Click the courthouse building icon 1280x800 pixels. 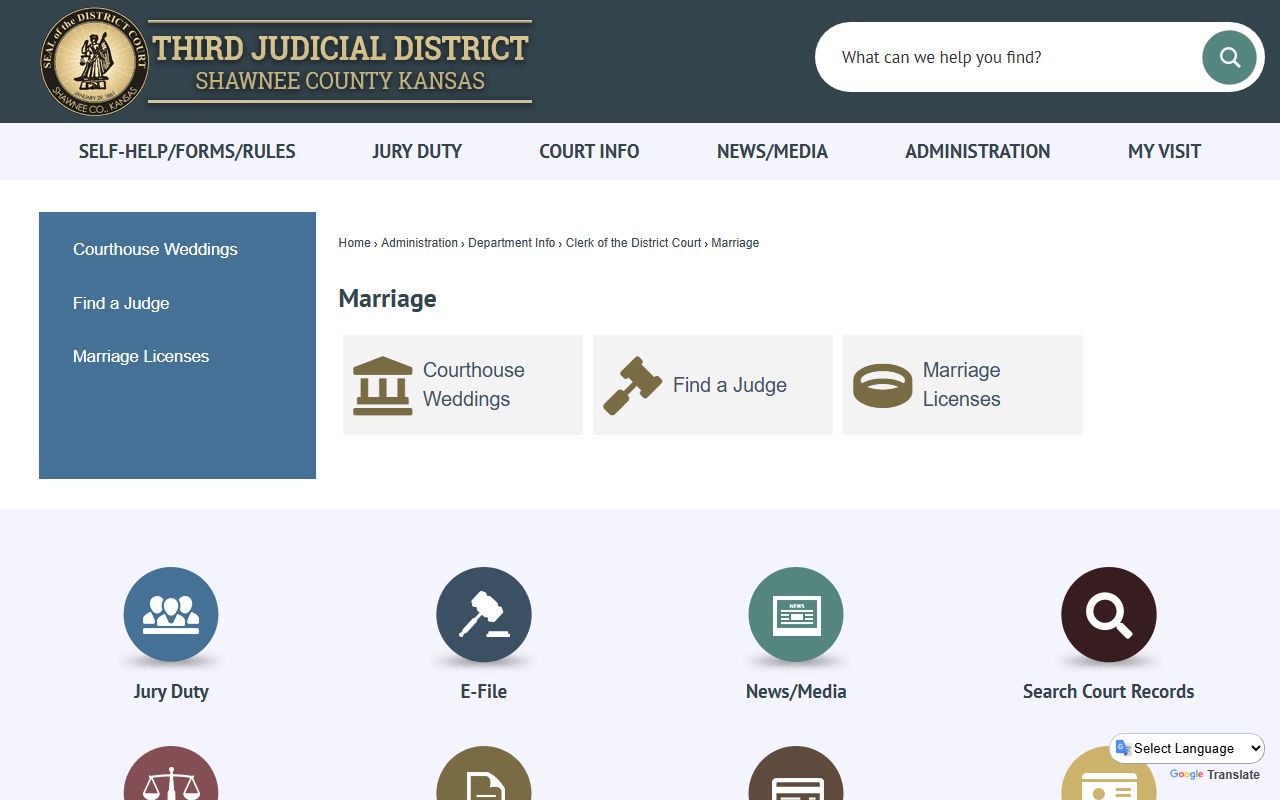pos(382,385)
